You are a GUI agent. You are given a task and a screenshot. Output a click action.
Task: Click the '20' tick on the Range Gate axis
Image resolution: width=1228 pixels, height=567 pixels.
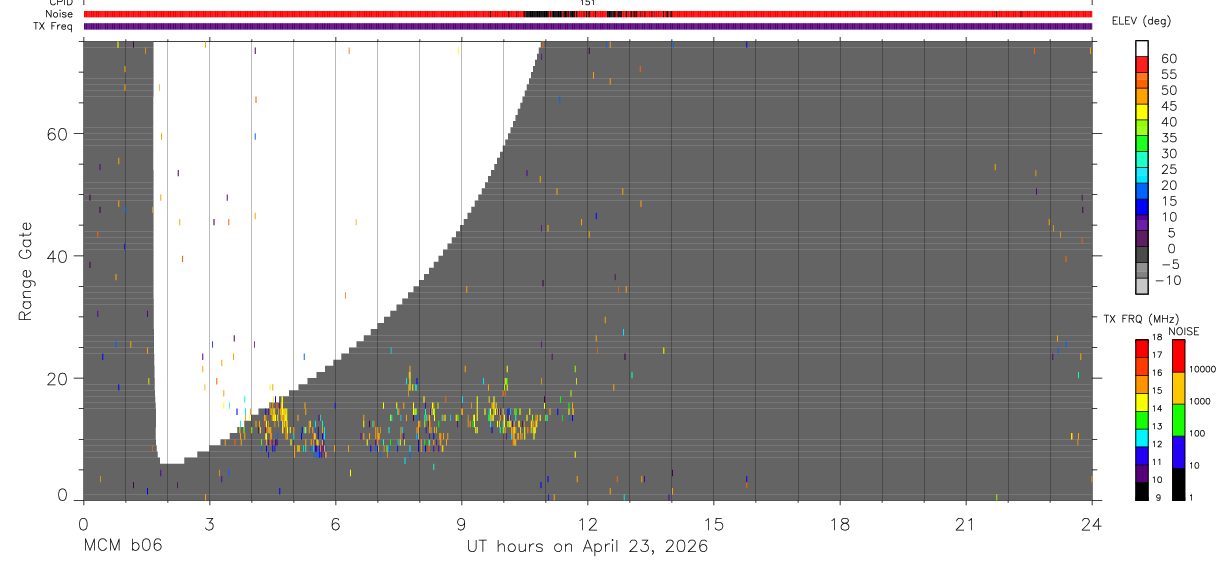[x=58, y=378]
